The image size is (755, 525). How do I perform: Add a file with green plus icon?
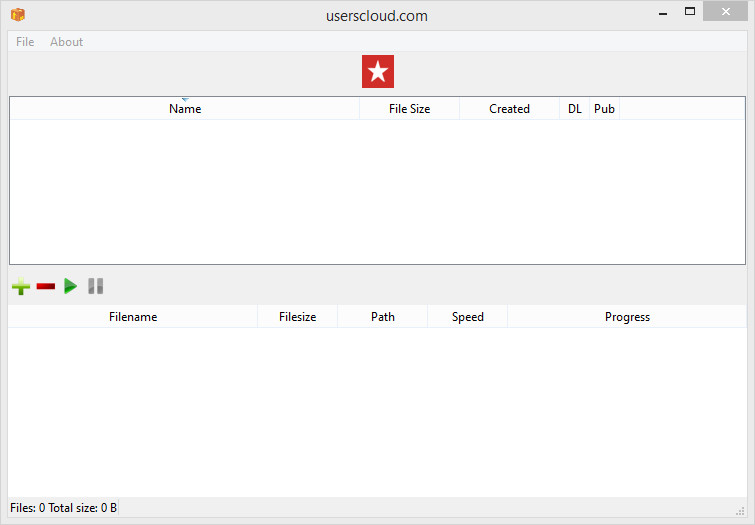[x=21, y=286]
